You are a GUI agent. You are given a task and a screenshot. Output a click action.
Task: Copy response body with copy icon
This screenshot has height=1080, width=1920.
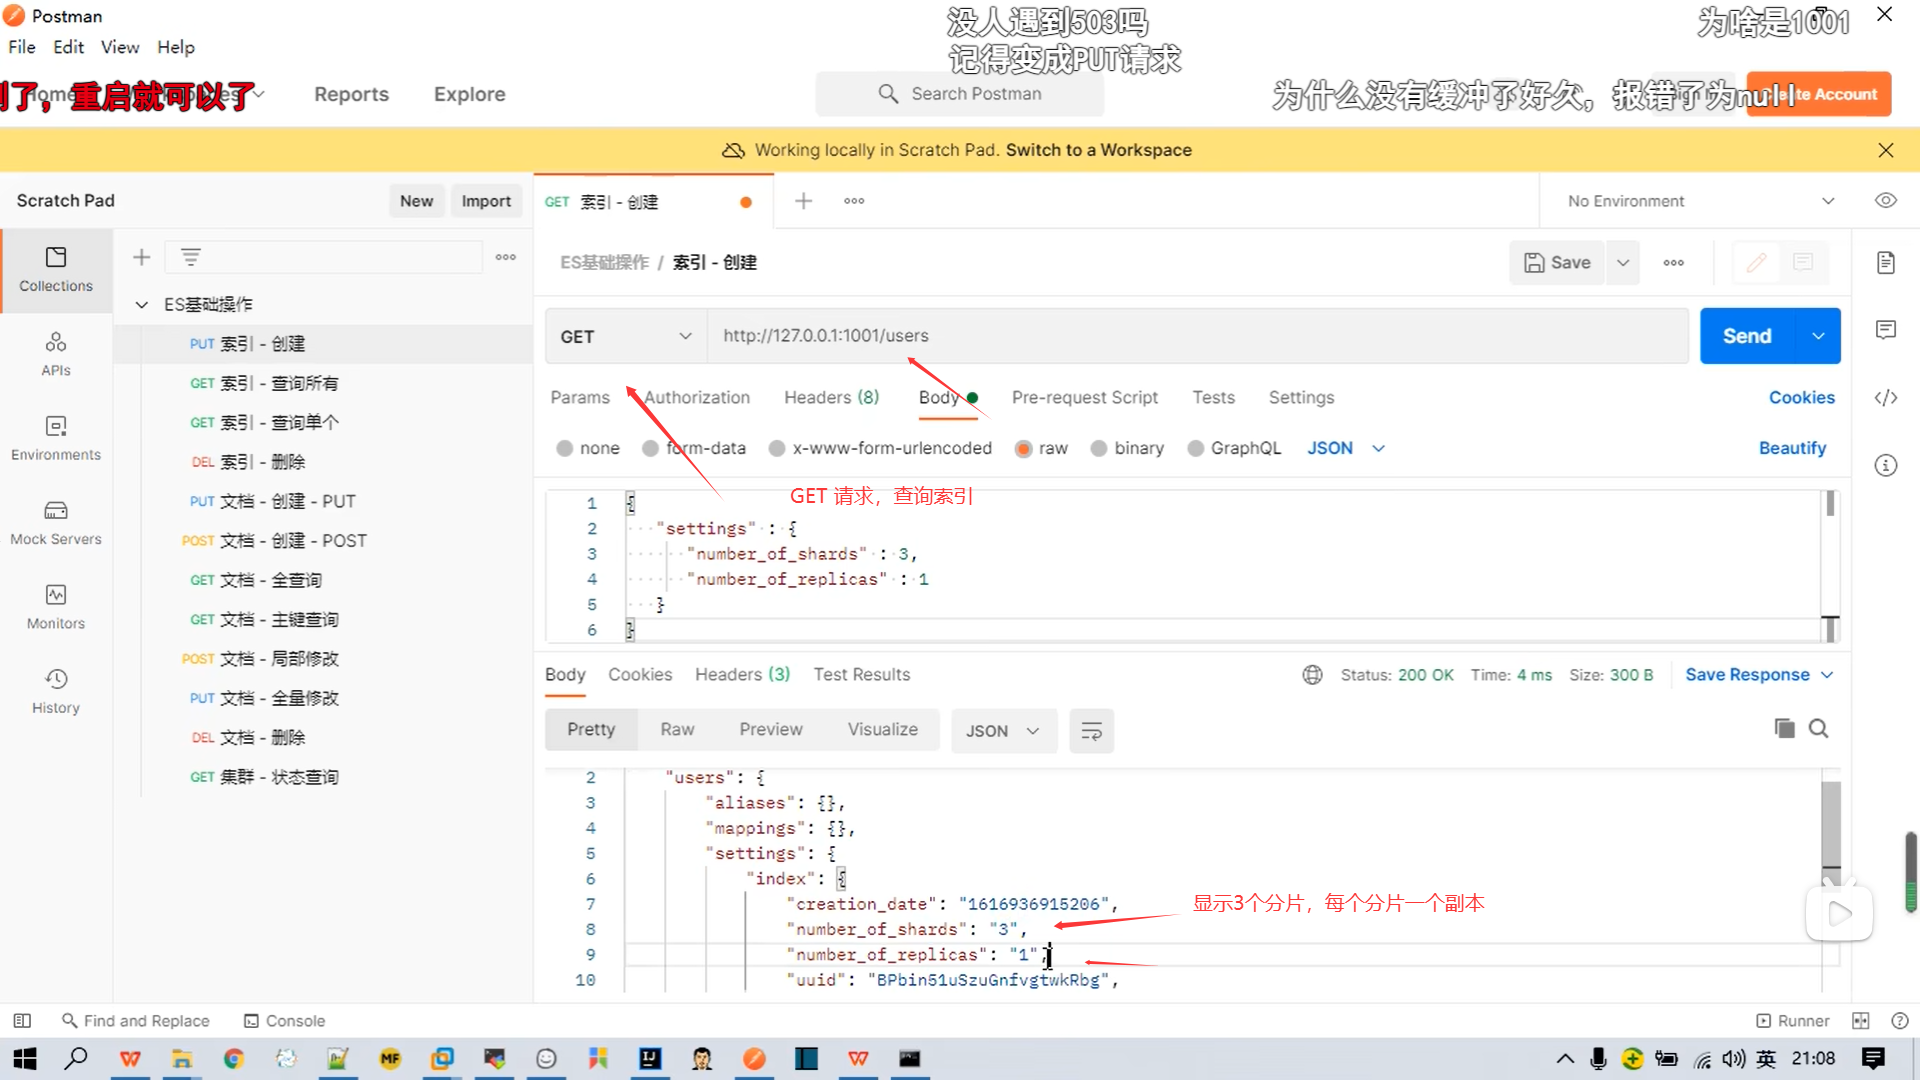tap(1784, 729)
